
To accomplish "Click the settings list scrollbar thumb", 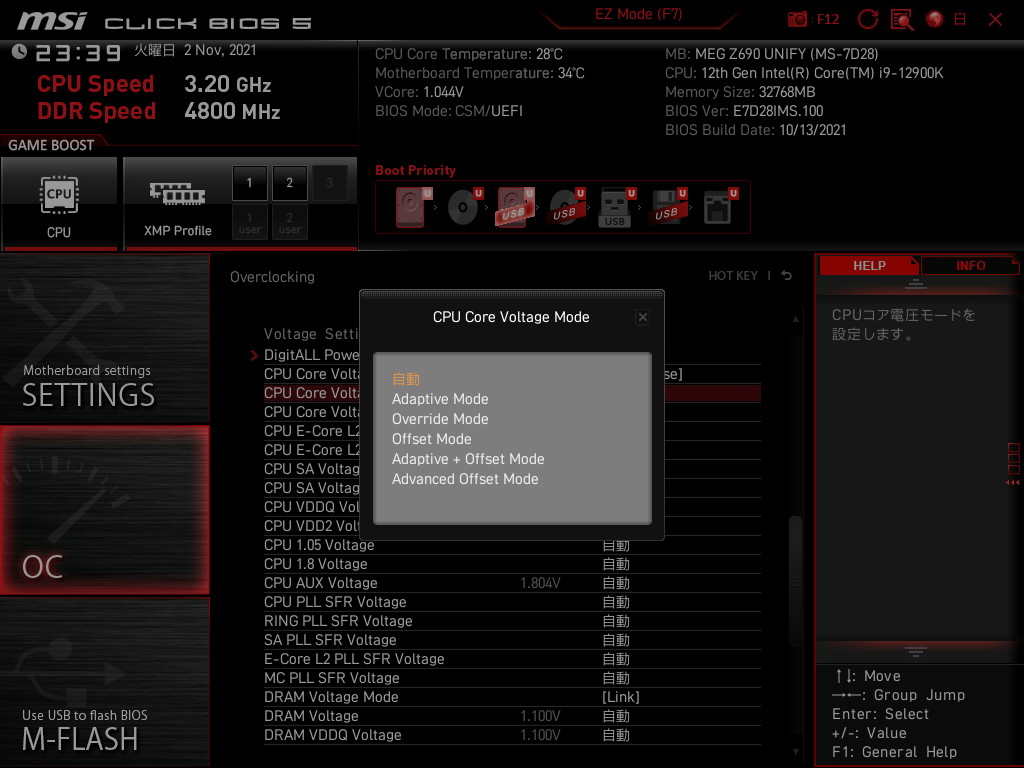I will click(x=795, y=581).
